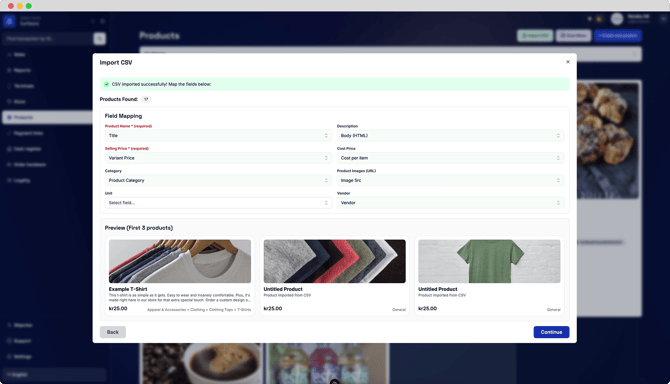Close the Import CSV dialog
This screenshot has width=670, height=384.
click(567, 62)
